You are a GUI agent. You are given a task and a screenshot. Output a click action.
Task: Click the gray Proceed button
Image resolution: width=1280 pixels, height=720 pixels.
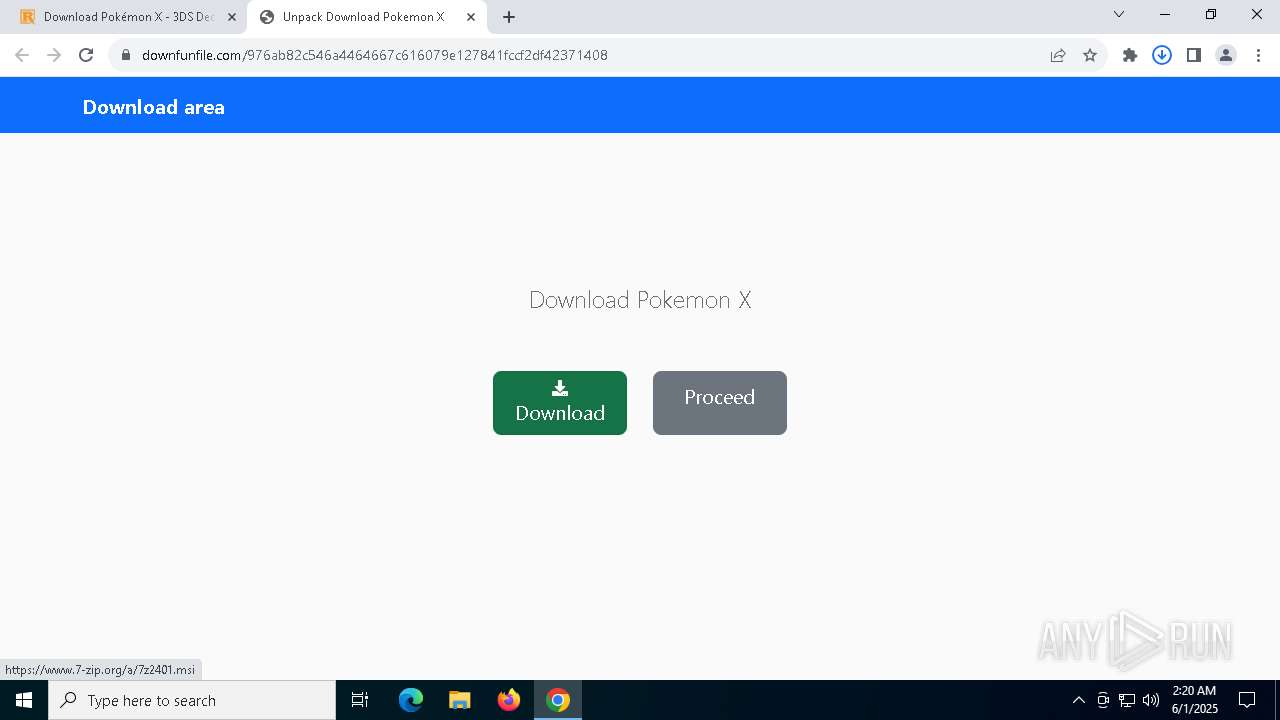pos(720,403)
